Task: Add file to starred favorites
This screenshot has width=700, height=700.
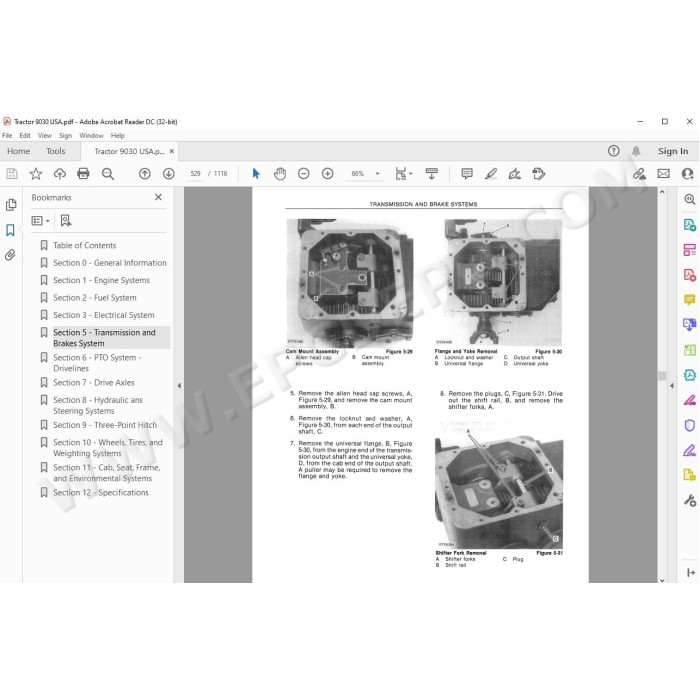Action: pos(36,174)
